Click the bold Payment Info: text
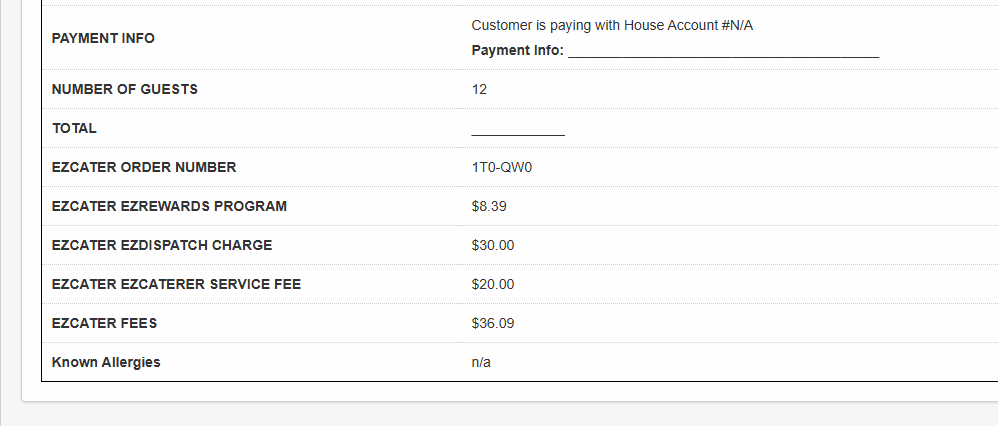Screen dimensions: 998x426 tap(518, 50)
